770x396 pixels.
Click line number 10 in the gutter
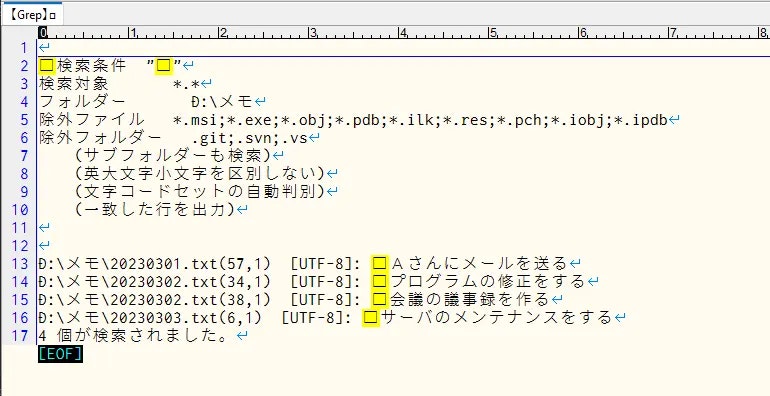tap(20, 210)
